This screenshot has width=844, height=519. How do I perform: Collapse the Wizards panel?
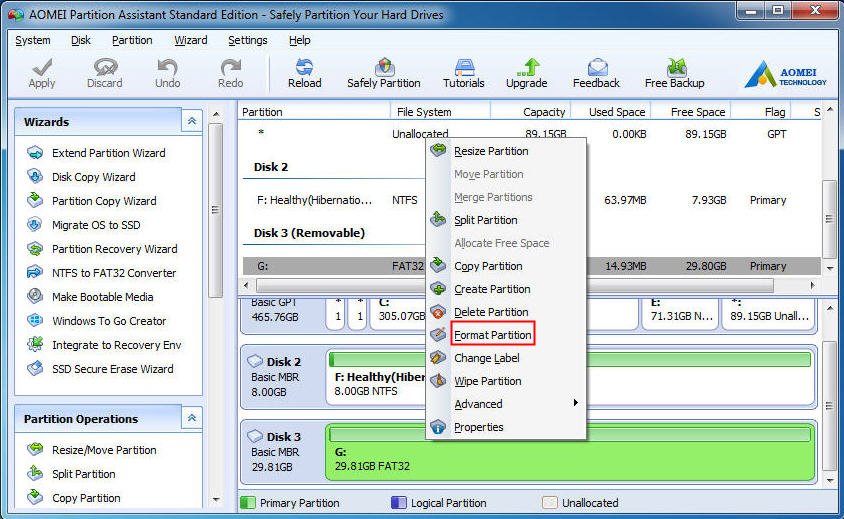tap(192, 122)
